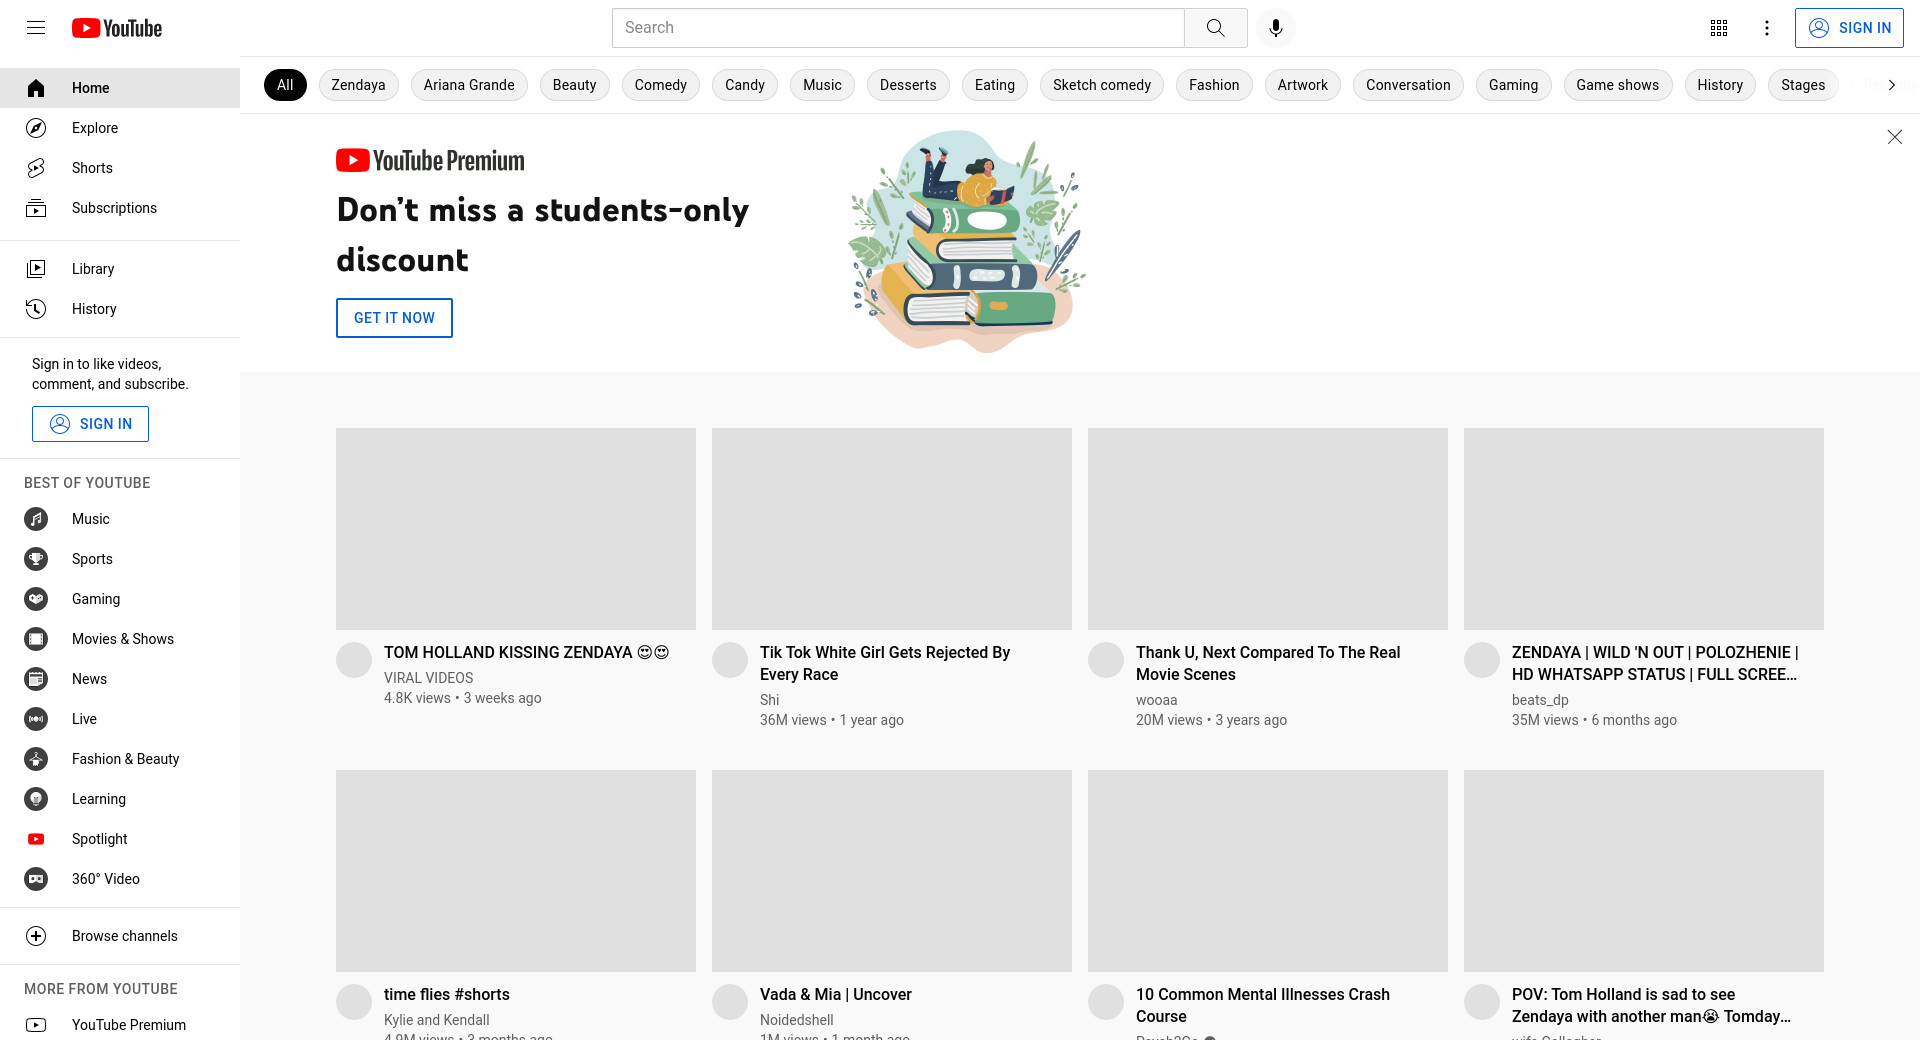The image size is (1920, 1040).
Task: Open 'Vada & Mia | Uncover' title
Action: coord(836,994)
